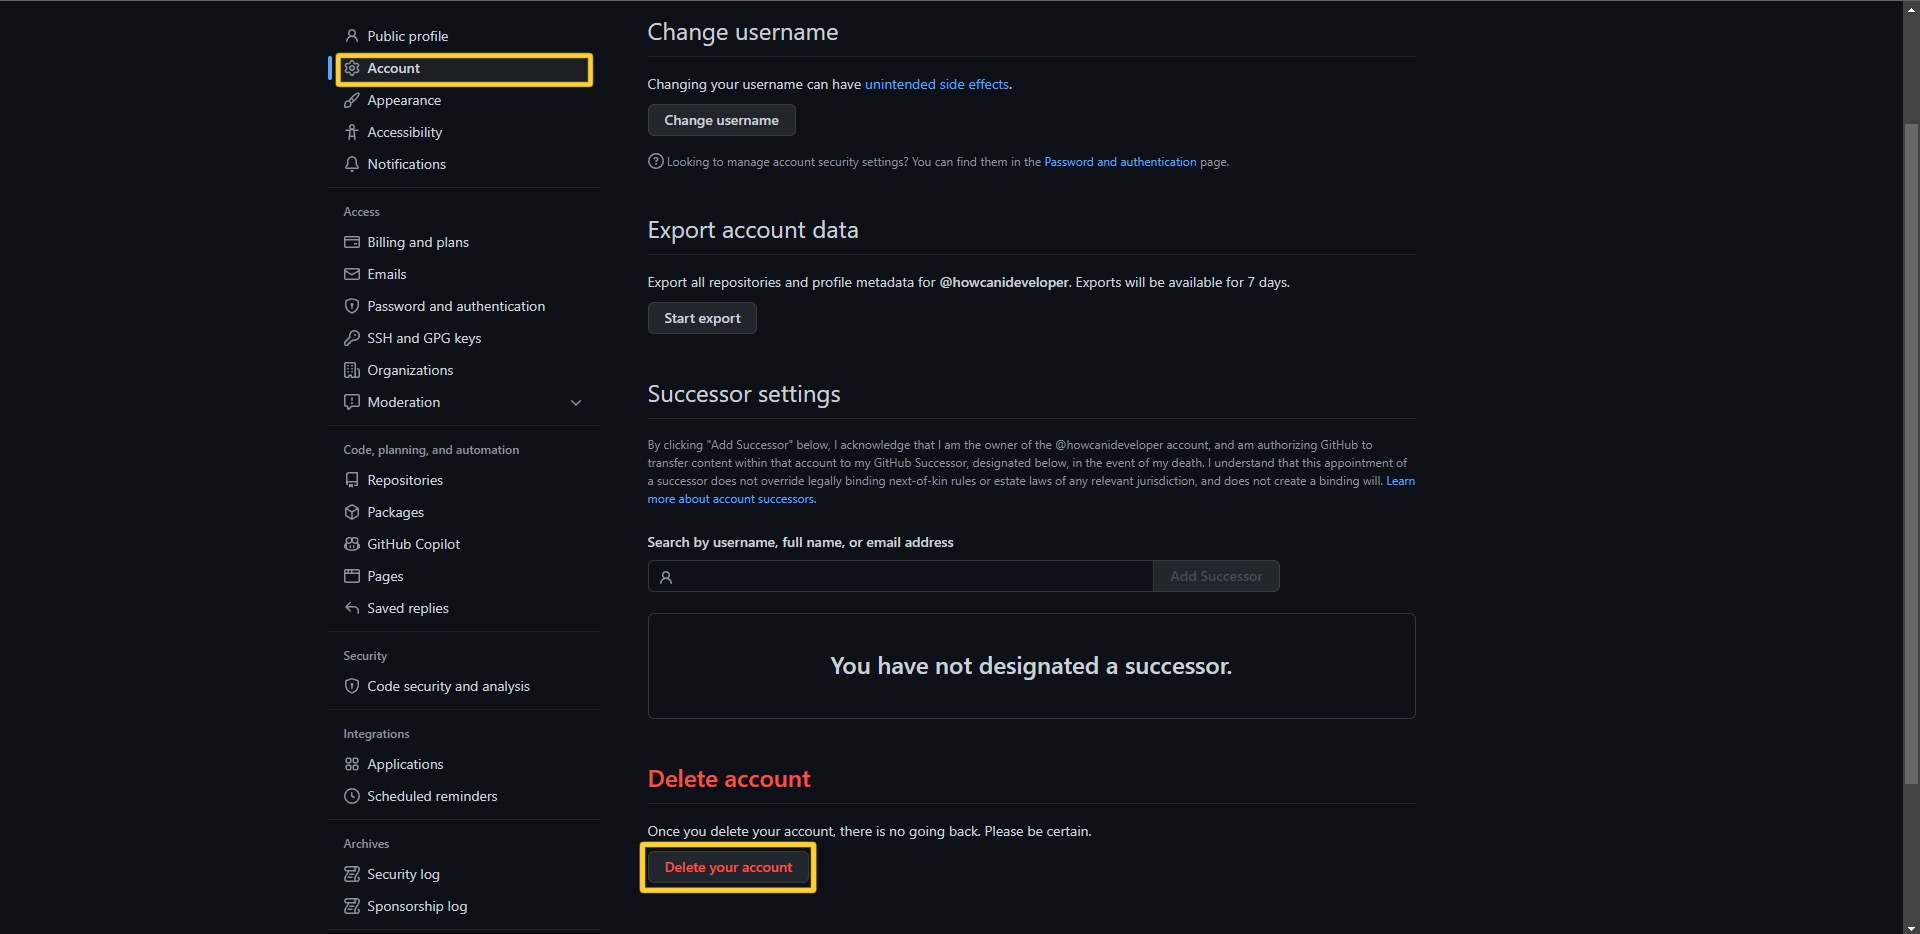View the Sponsorship log
The width and height of the screenshot is (1920, 934).
(x=464, y=906)
